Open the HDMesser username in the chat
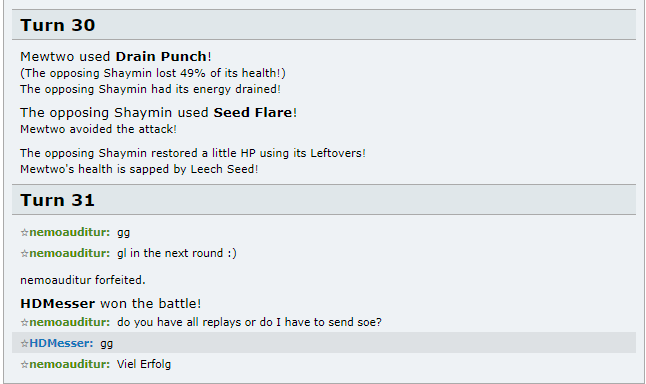Image resolution: width=646 pixels, height=384 pixels. 61,343
